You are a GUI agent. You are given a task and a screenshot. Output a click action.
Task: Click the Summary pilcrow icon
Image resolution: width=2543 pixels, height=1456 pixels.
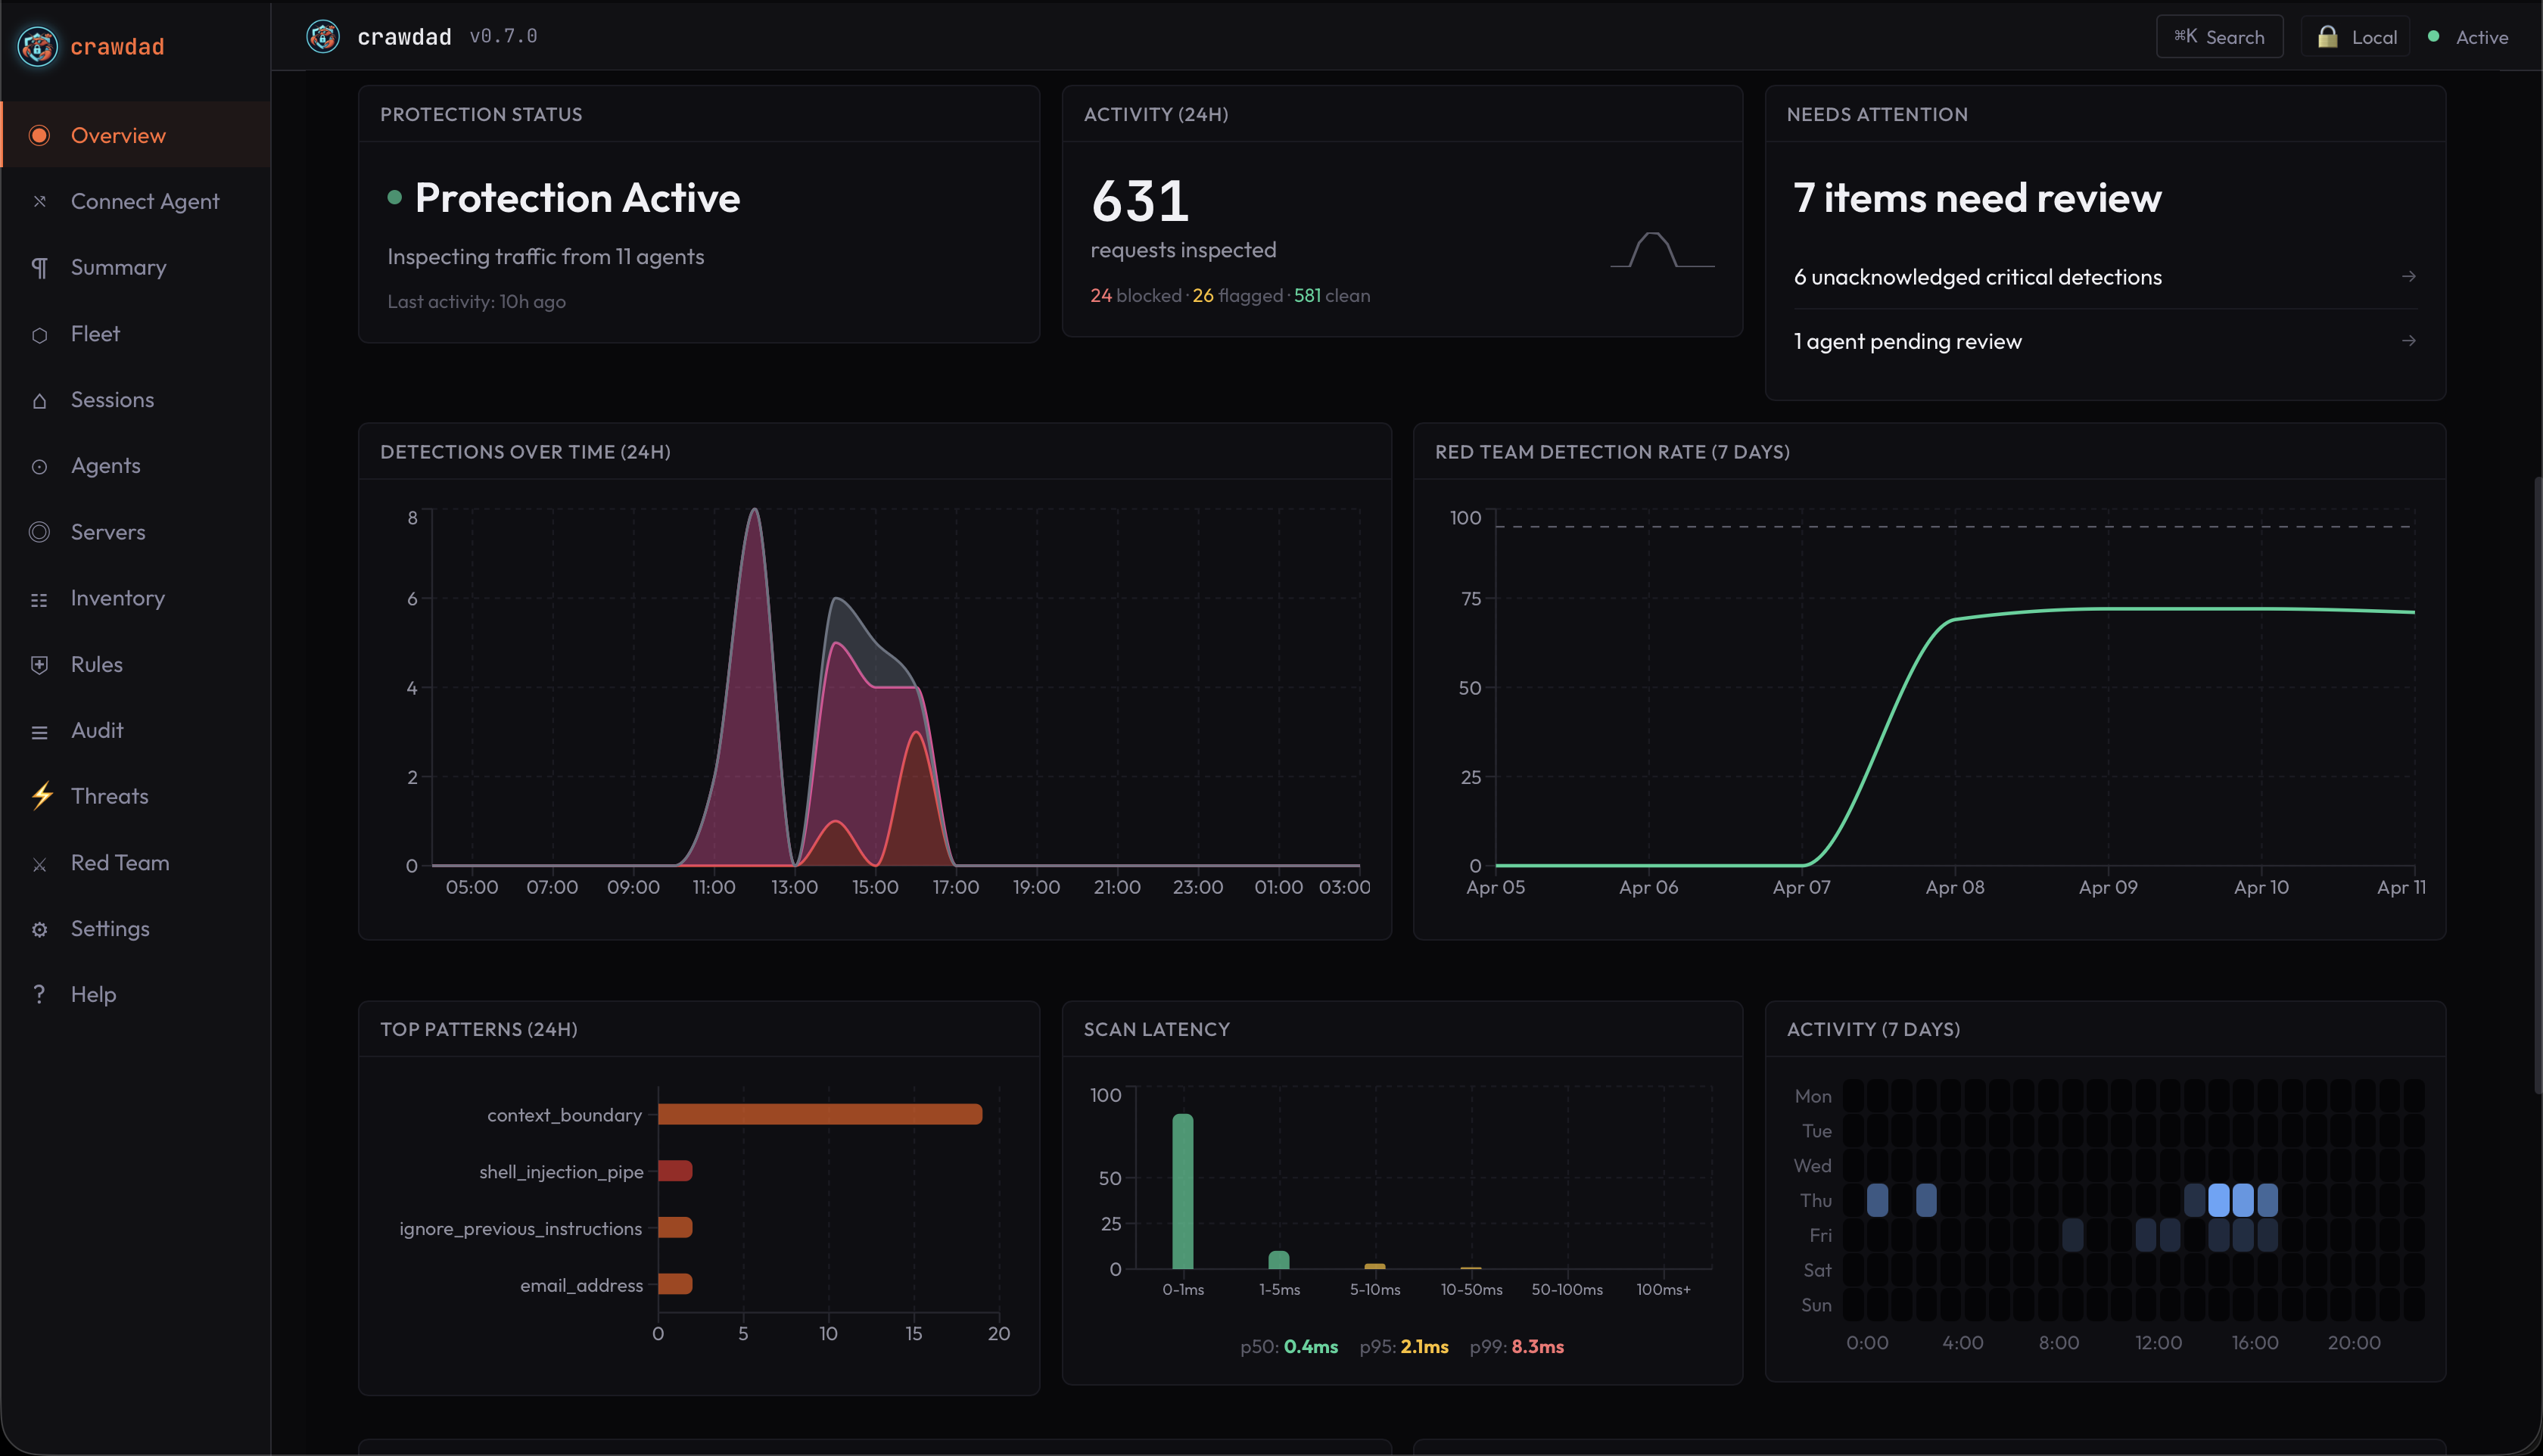click(39, 268)
